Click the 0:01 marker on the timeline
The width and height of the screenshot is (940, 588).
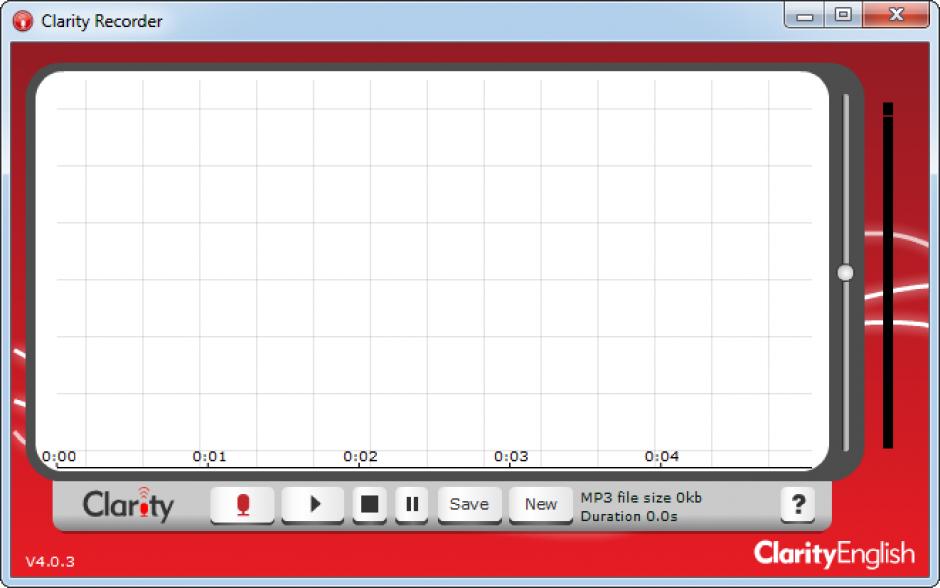tap(209, 457)
